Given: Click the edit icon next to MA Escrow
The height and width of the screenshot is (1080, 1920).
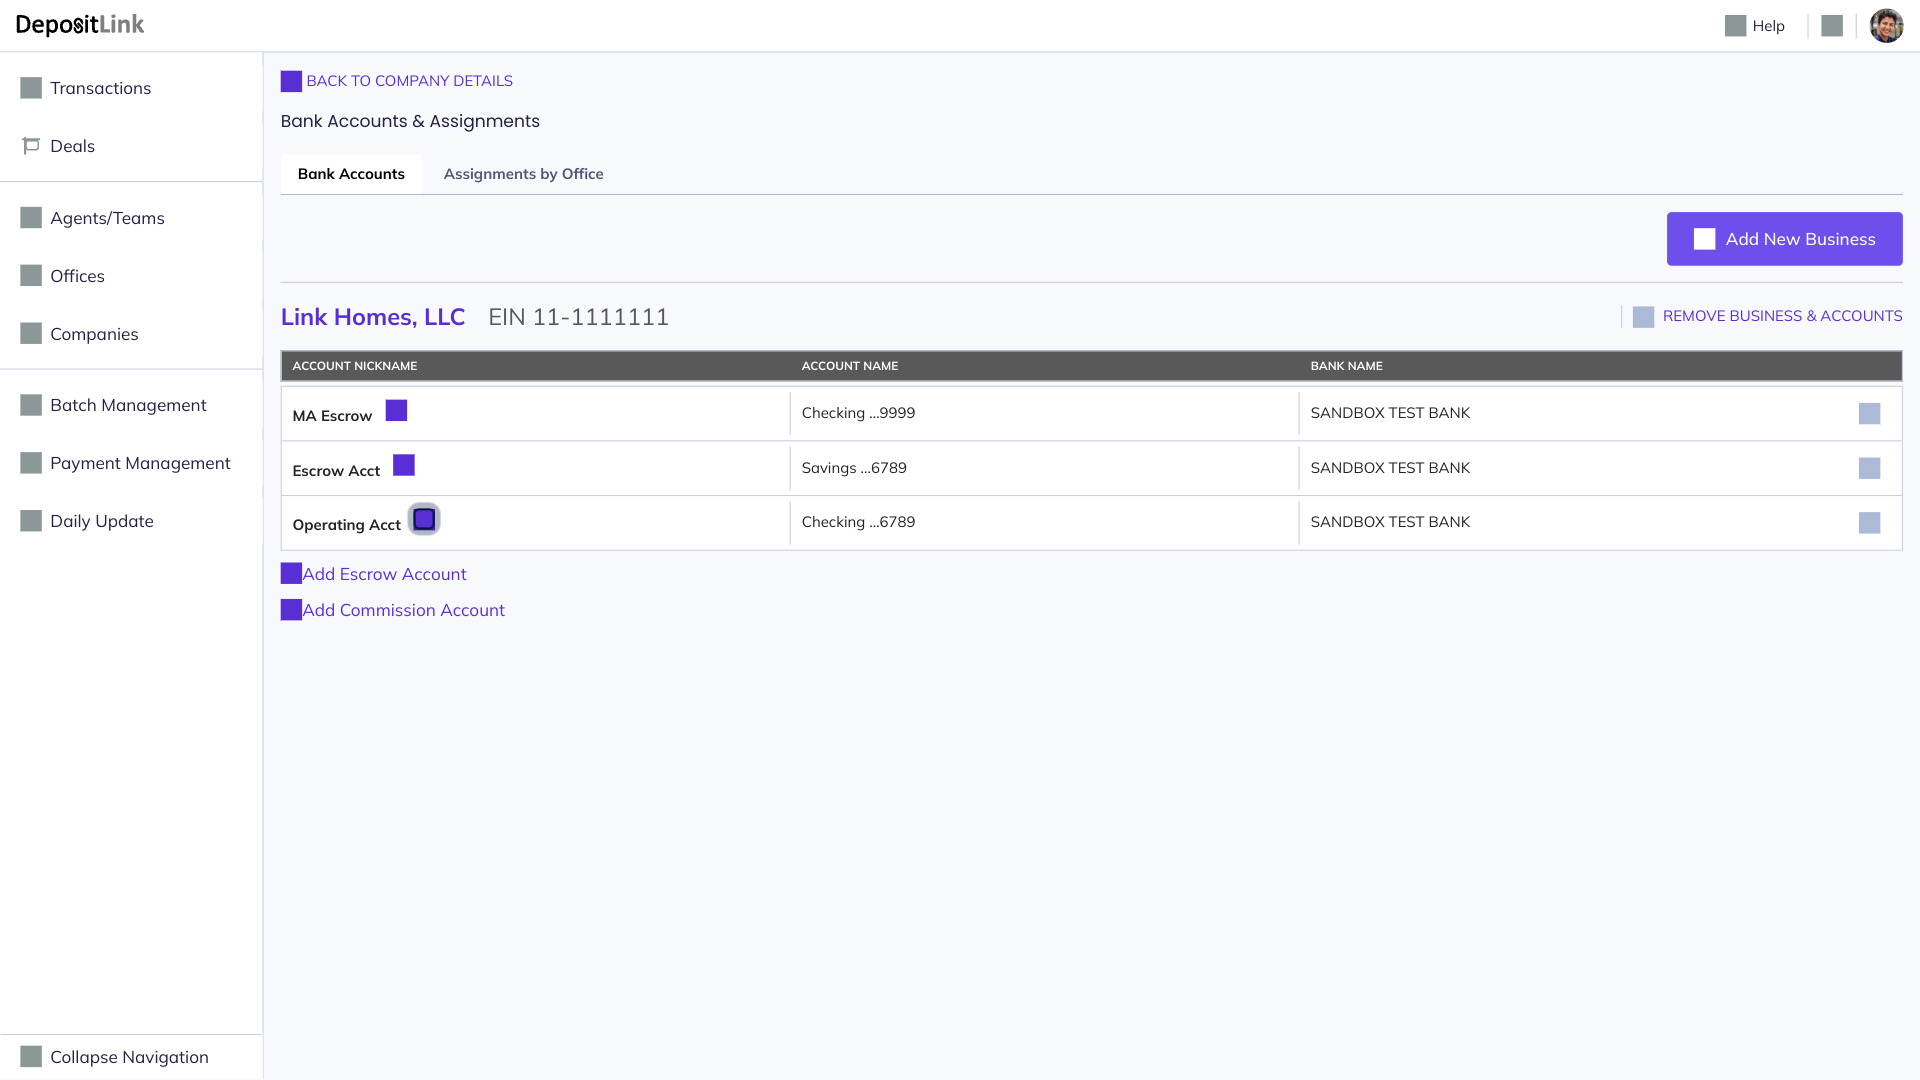Looking at the screenshot, I should point(396,411).
